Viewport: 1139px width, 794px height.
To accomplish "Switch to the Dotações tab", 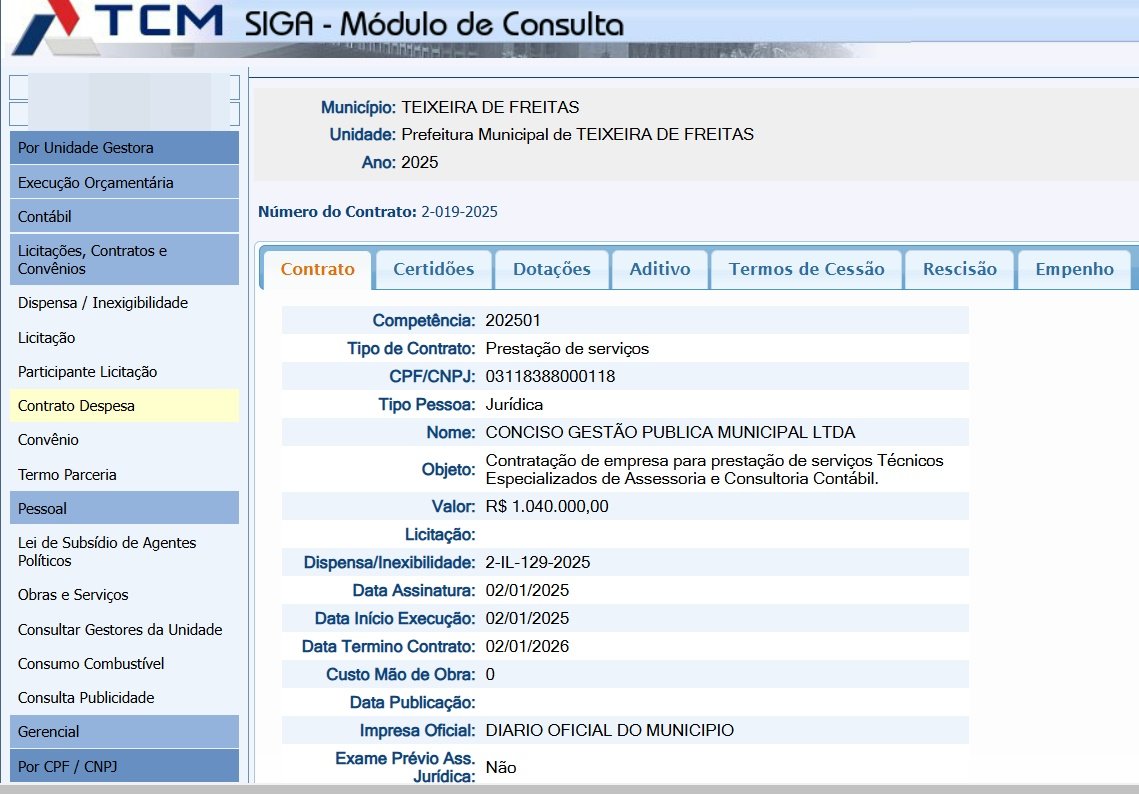I will pos(551,269).
